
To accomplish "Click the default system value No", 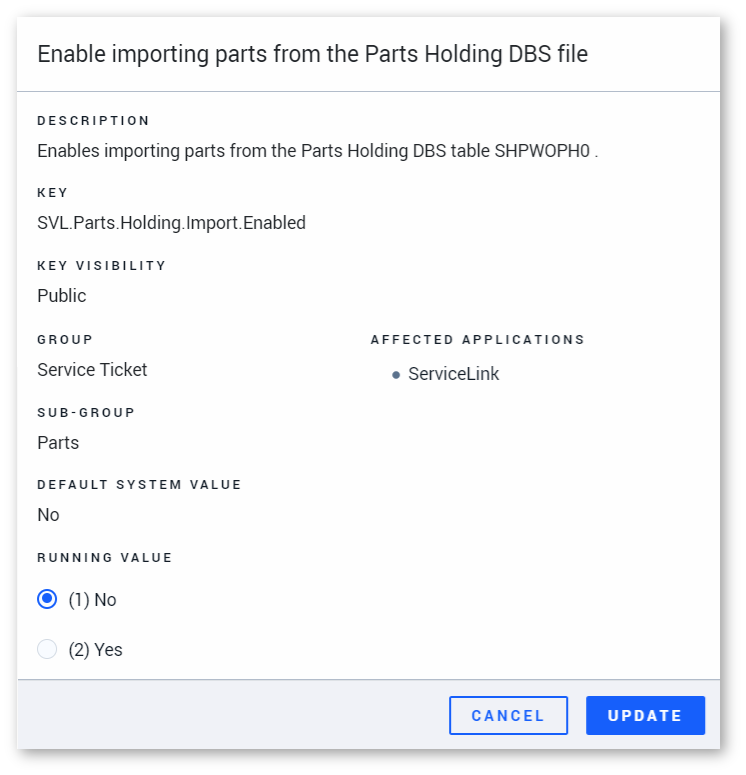I will 48,515.
